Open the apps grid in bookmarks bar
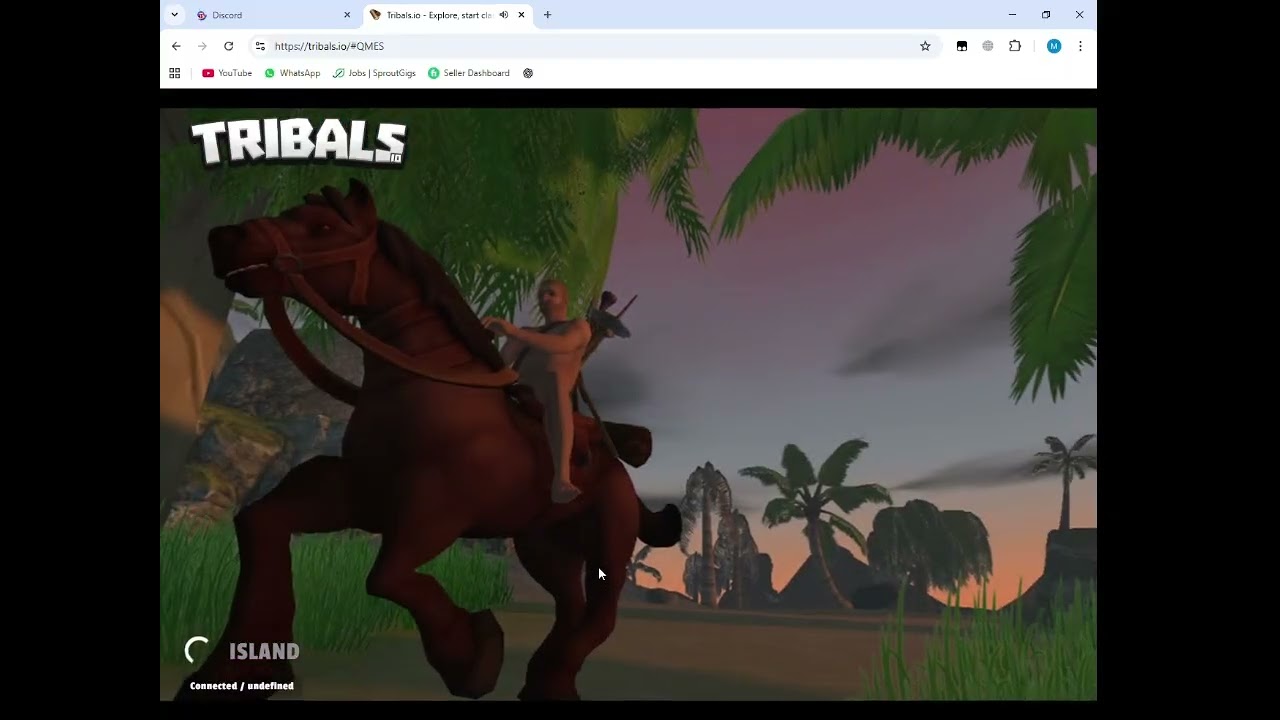Viewport: 1280px width, 720px height. [174, 73]
